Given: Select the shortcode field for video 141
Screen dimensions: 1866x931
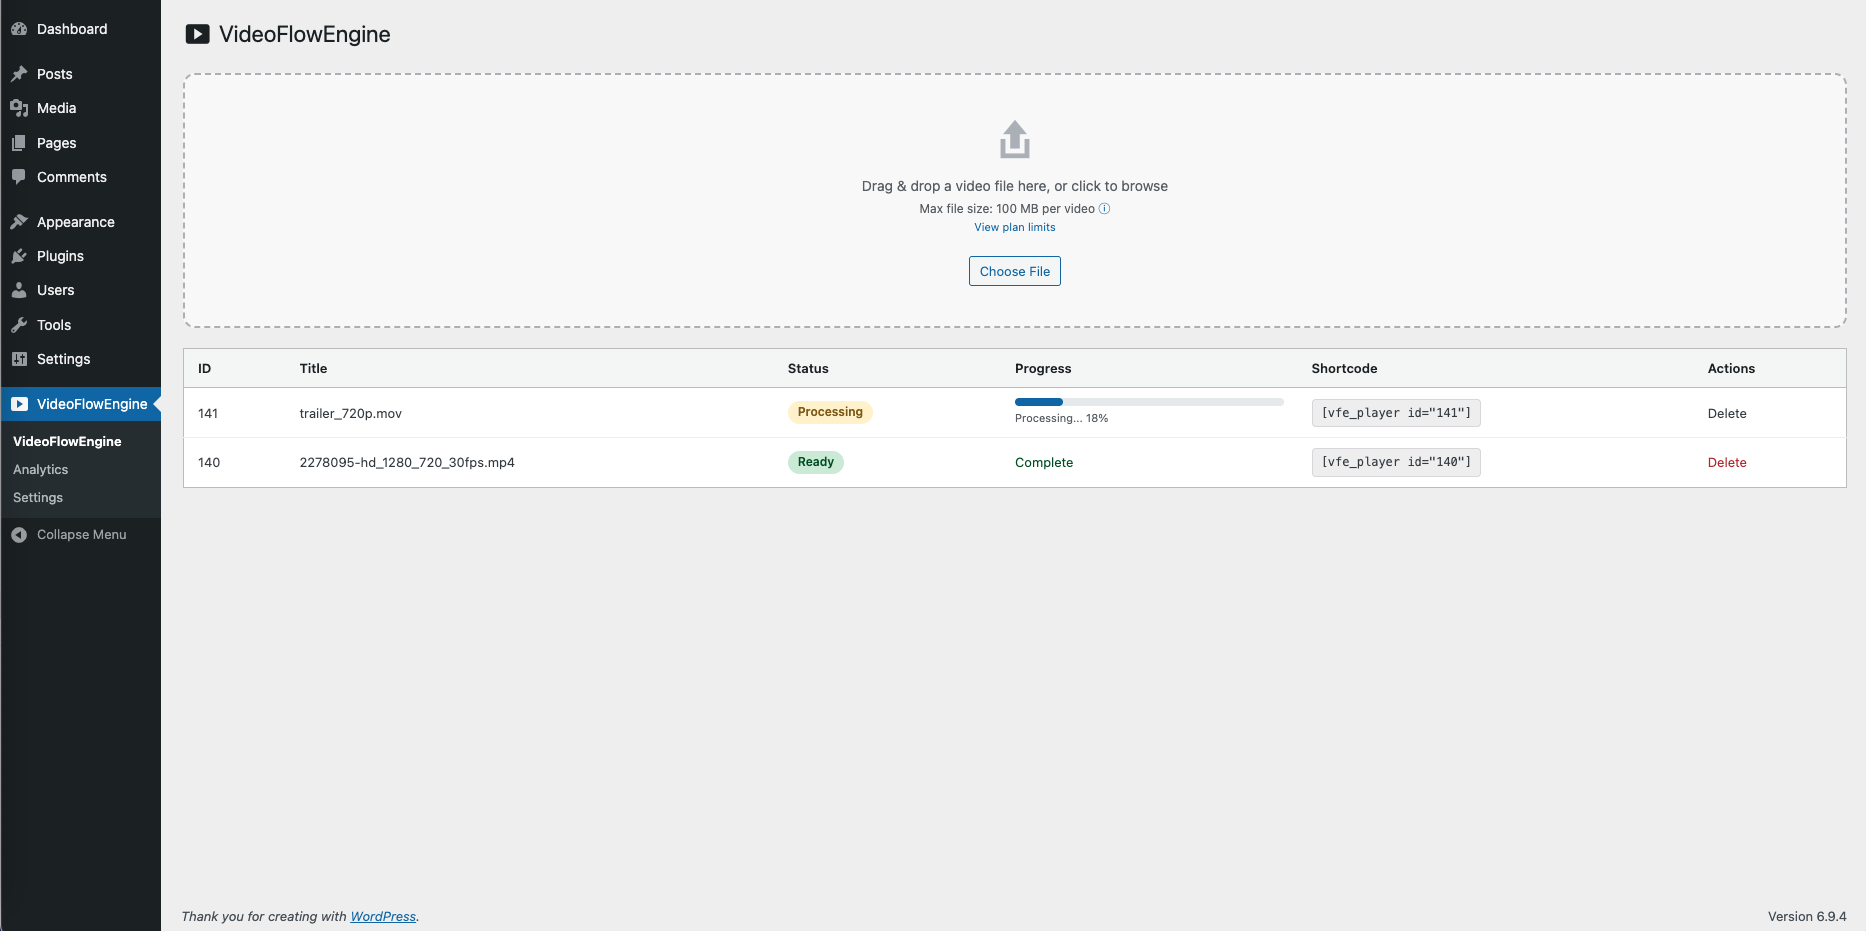Looking at the screenshot, I should coord(1395,412).
